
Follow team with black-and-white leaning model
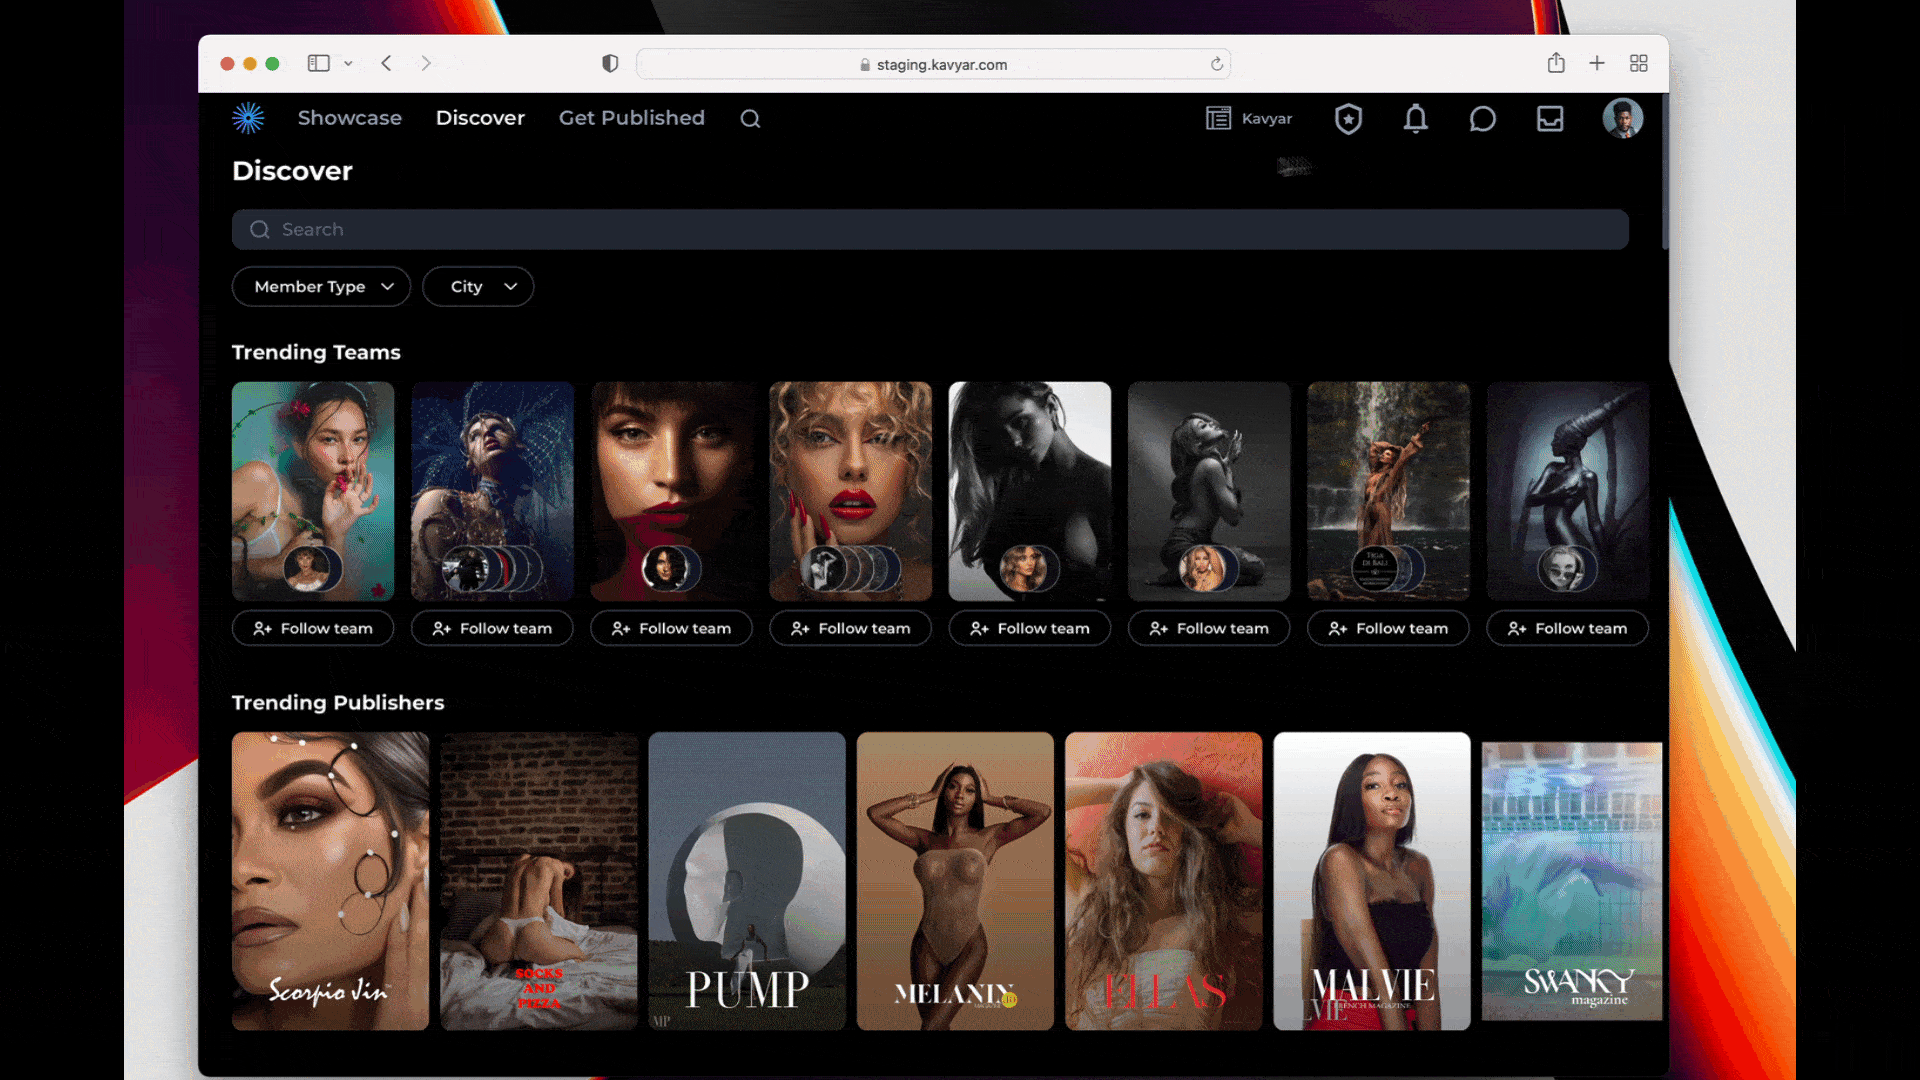pos(1029,629)
